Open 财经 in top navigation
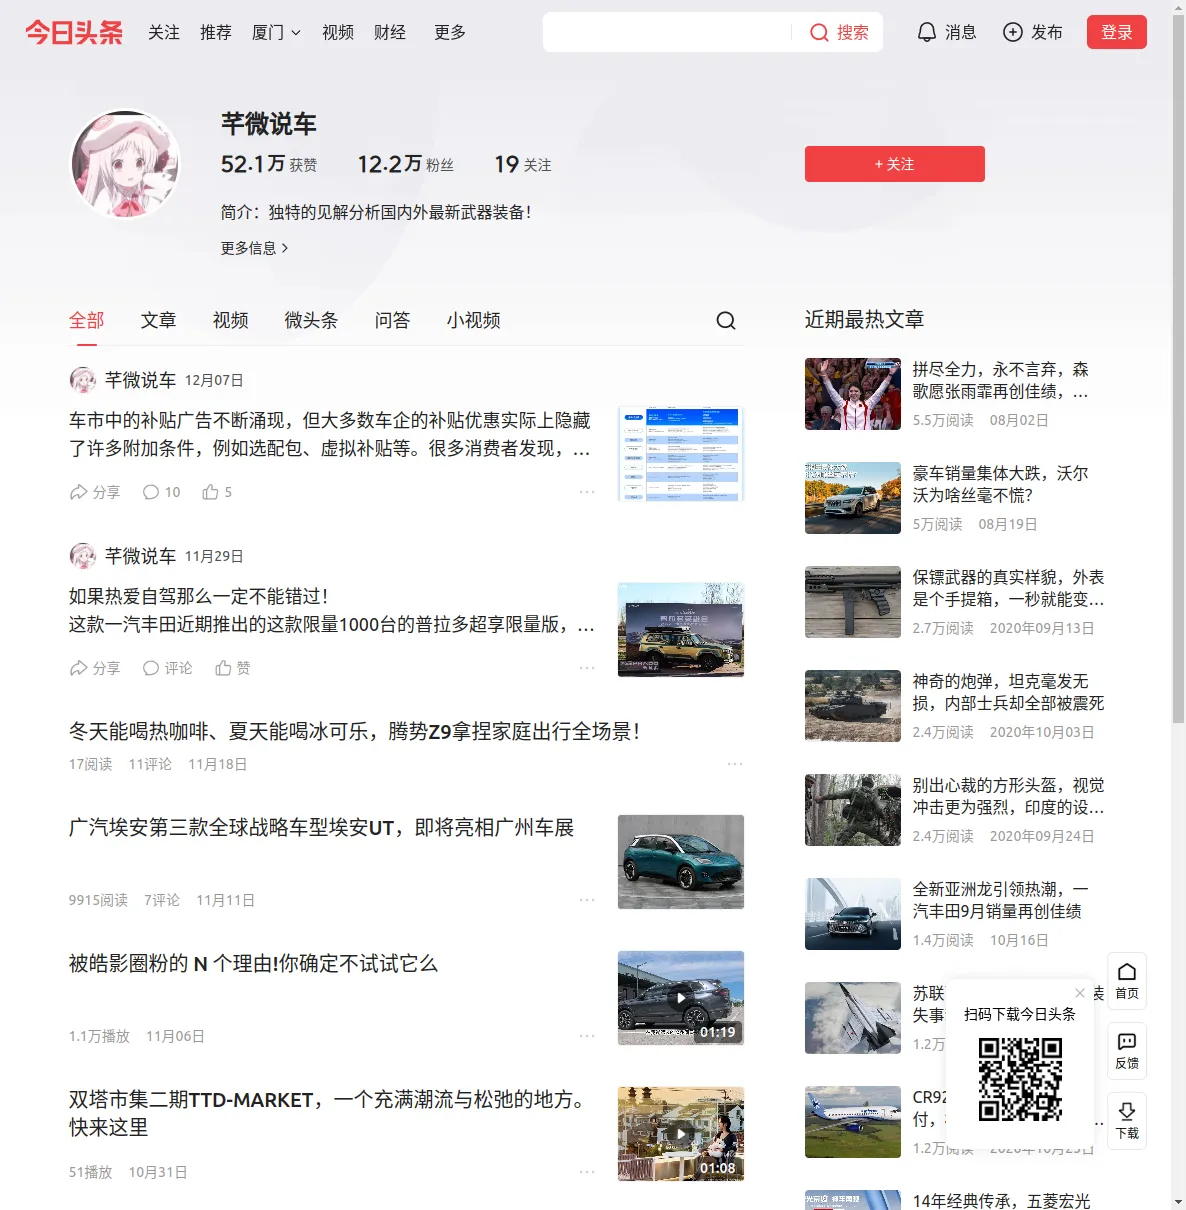 tap(390, 32)
